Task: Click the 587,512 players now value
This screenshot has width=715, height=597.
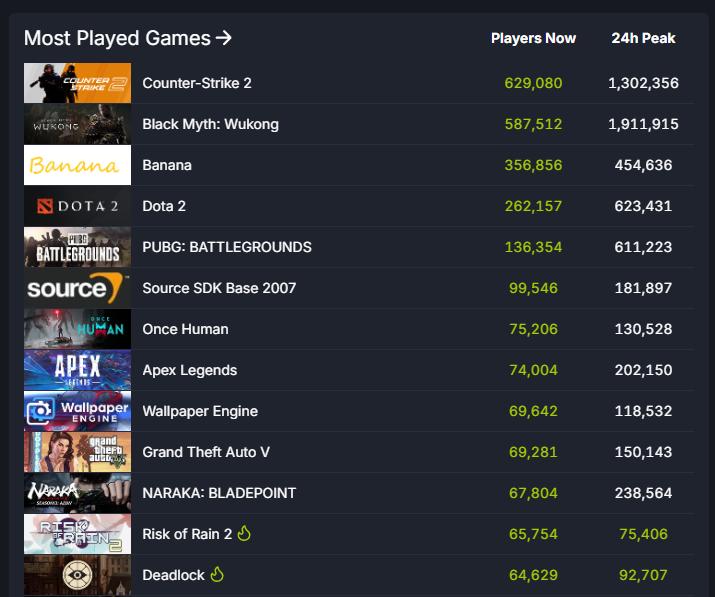Action: click(x=534, y=124)
